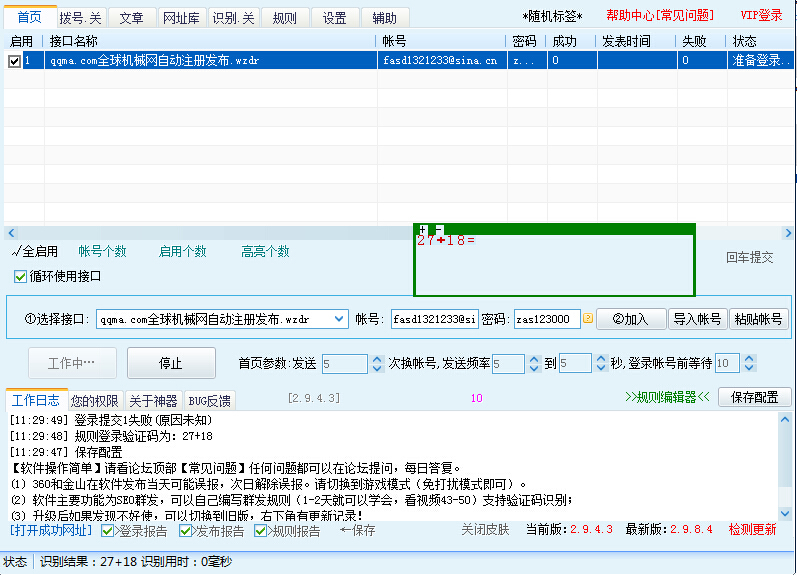The width and height of the screenshot is (797, 575).
Task: Open the 网址库 tab
Action: point(181,18)
